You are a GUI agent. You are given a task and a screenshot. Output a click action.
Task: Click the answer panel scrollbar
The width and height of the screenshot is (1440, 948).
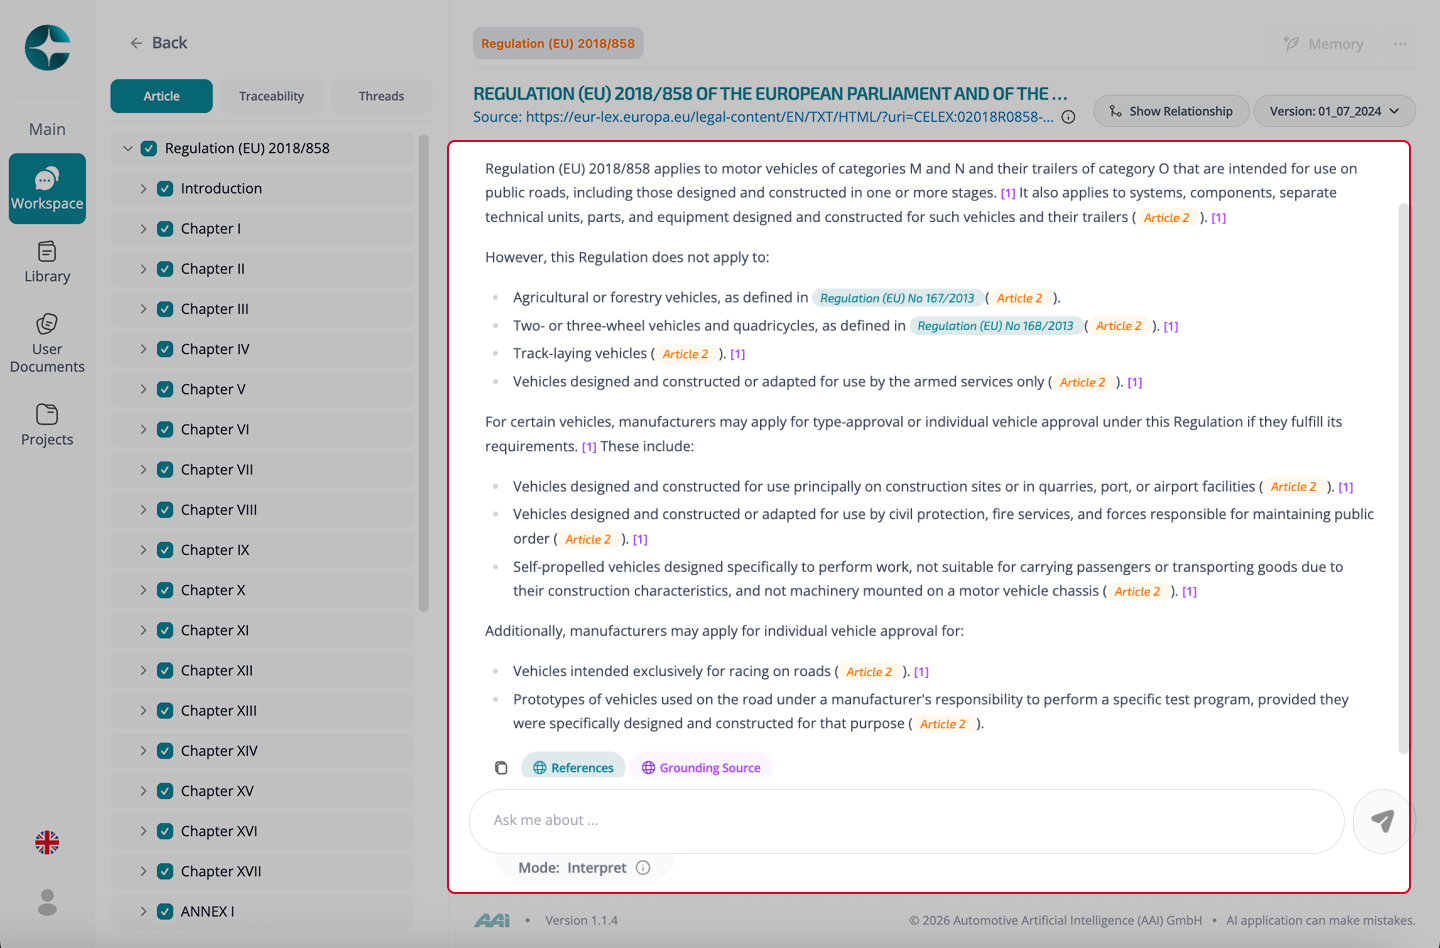1403,478
